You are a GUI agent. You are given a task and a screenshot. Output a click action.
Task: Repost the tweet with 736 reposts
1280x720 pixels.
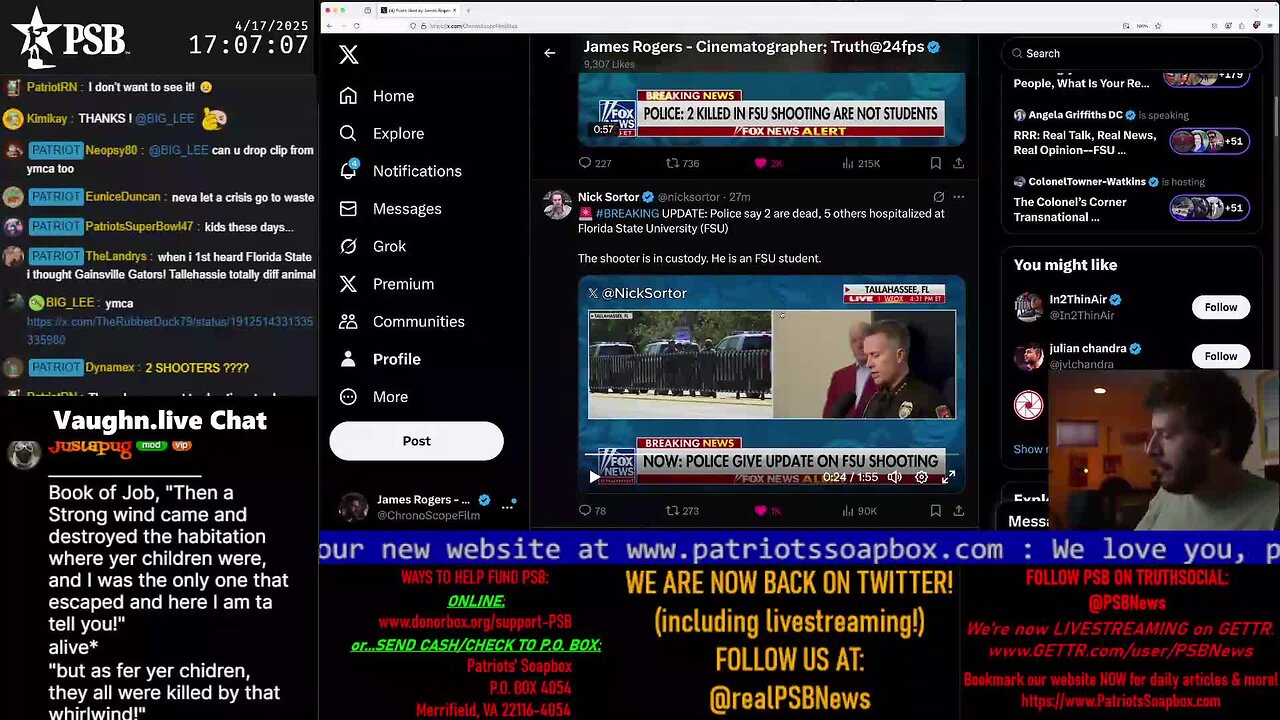[x=683, y=163]
